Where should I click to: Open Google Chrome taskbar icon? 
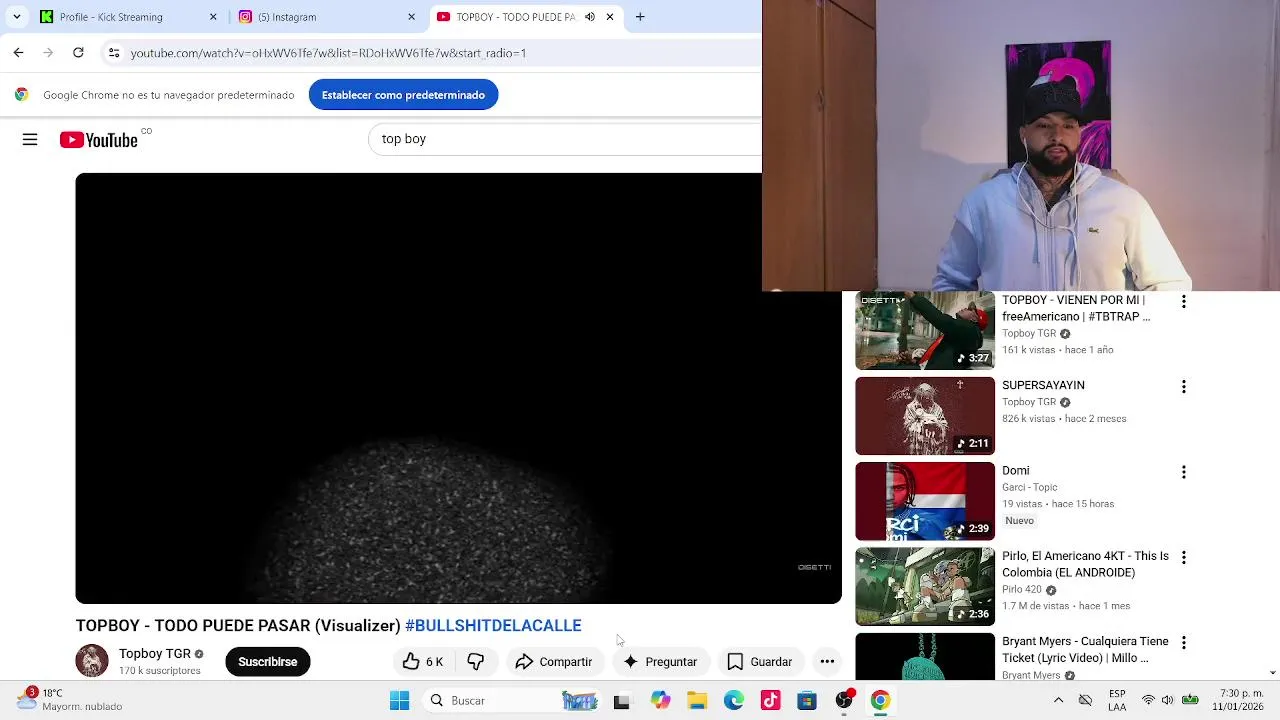coord(880,701)
